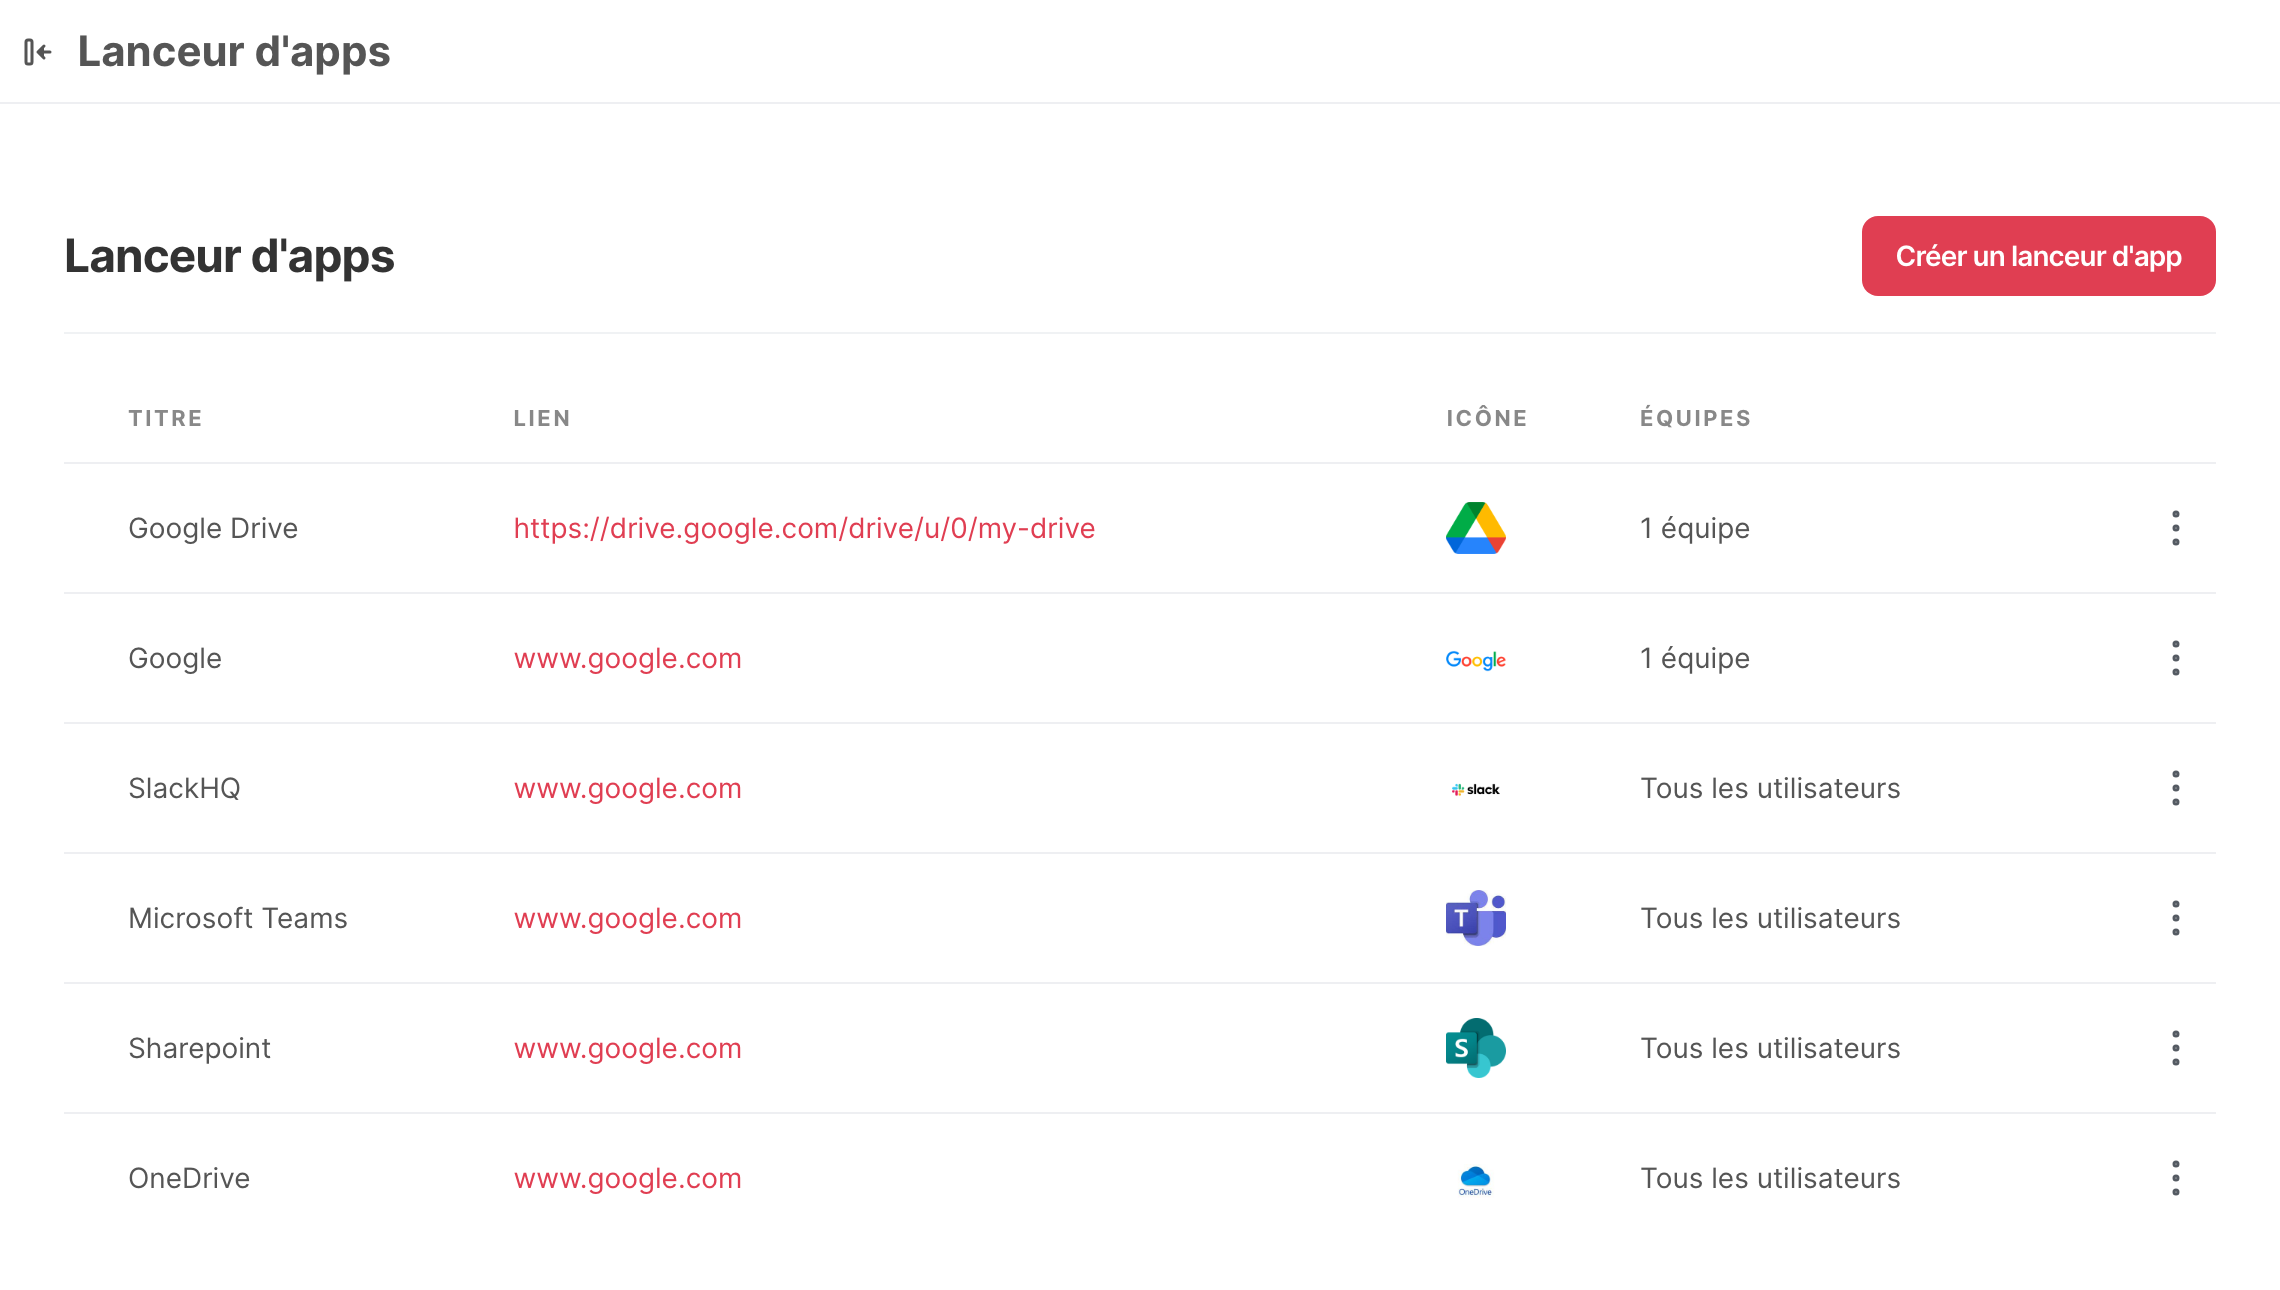
Task: Click the Créer un lanceur d'app button
Action: (x=2038, y=256)
